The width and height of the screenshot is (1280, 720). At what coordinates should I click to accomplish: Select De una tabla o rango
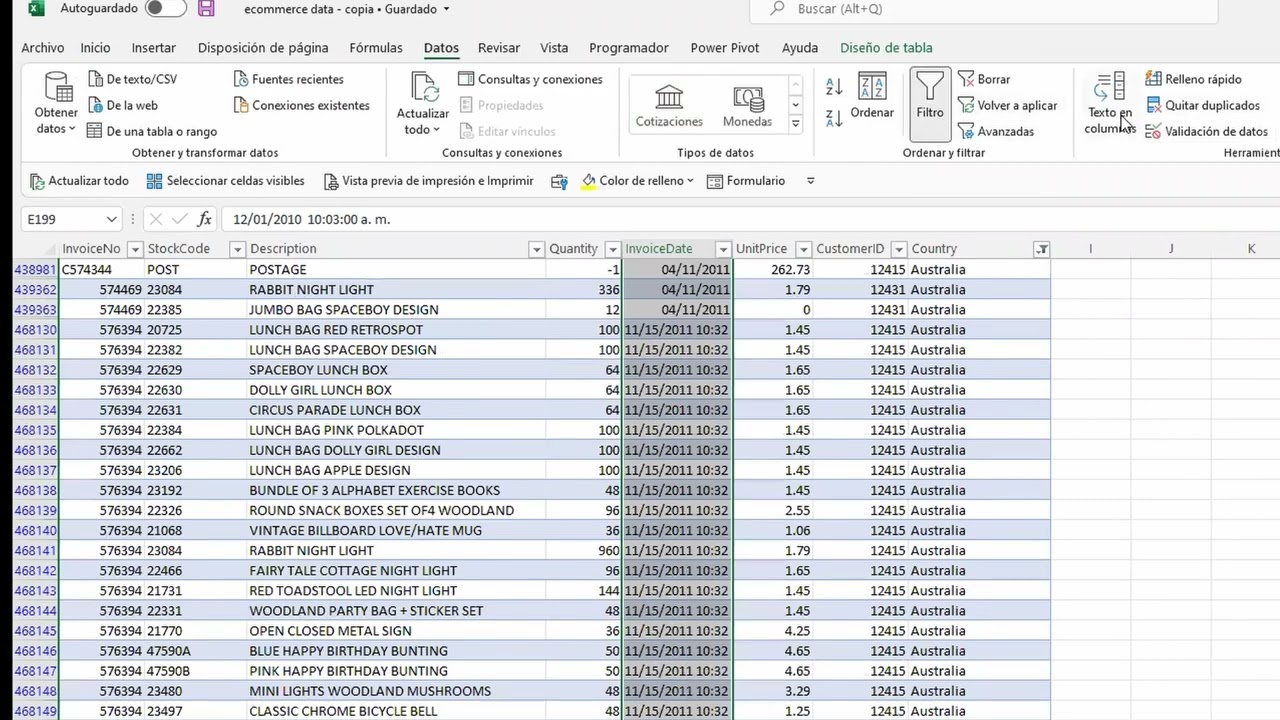click(152, 131)
